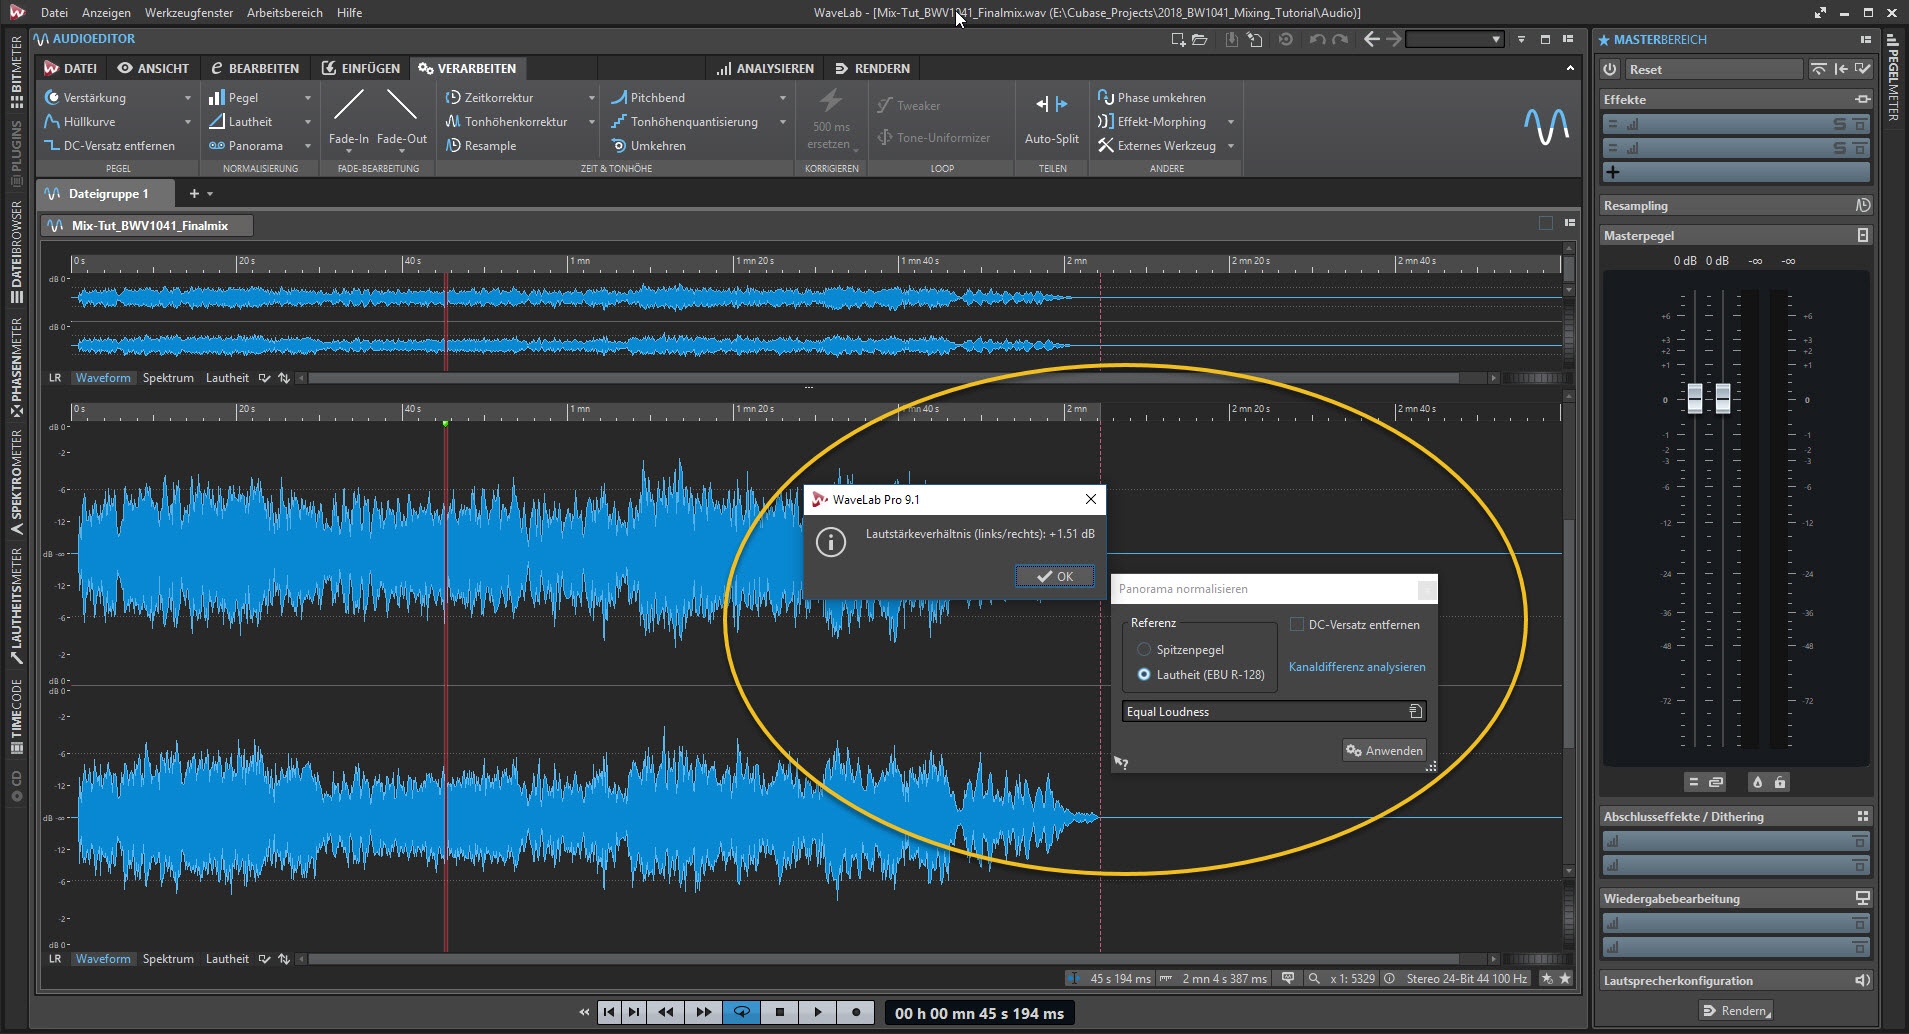Click the lower waveform horizontal scrollbar

tap(883, 958)
